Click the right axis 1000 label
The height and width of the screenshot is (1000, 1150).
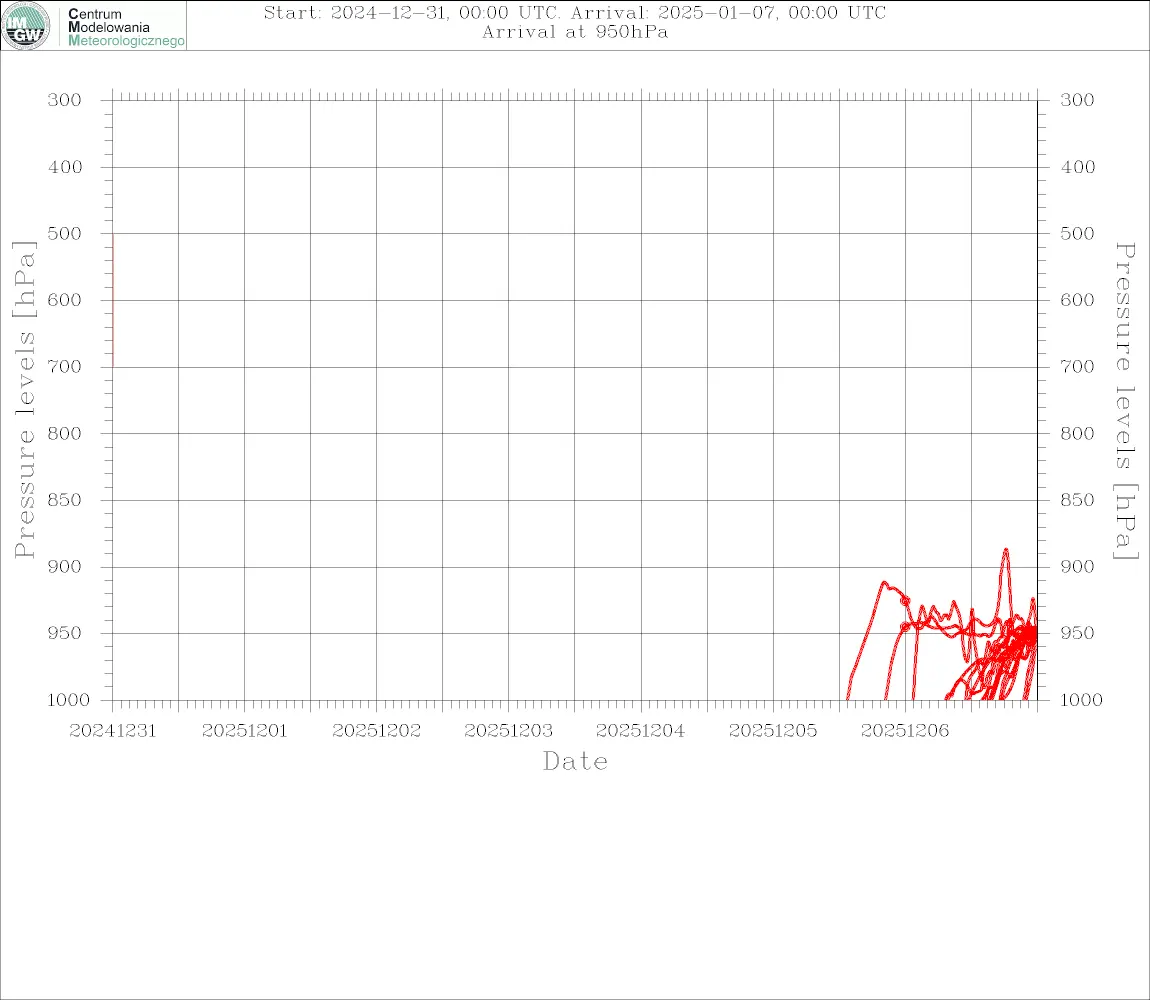(1082, 700)
